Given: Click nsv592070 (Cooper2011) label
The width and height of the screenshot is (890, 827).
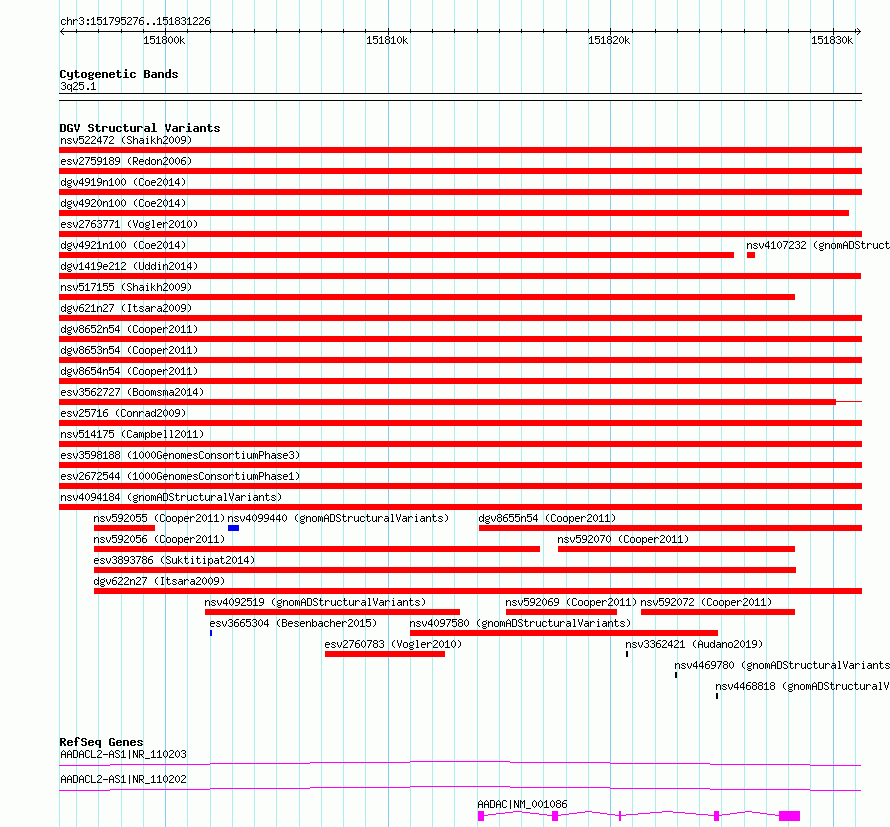Looking at the screenshot, I should [x=623, y=539].
